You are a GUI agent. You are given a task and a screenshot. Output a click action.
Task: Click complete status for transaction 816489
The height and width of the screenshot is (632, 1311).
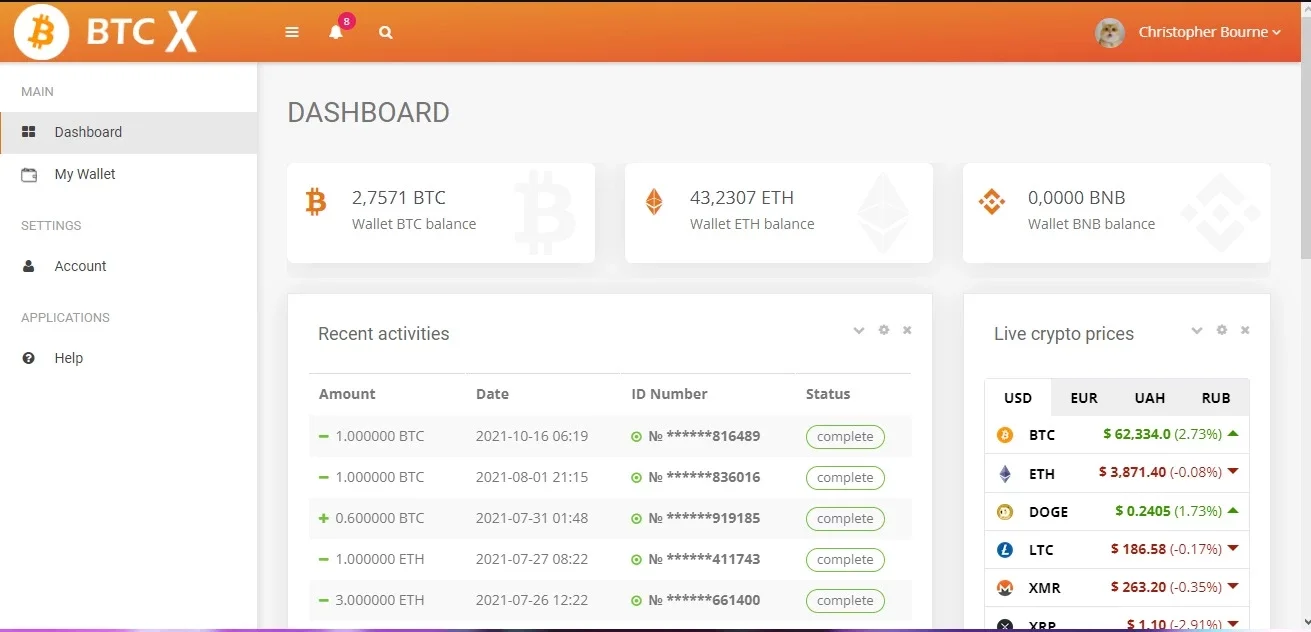pos(845,436)
